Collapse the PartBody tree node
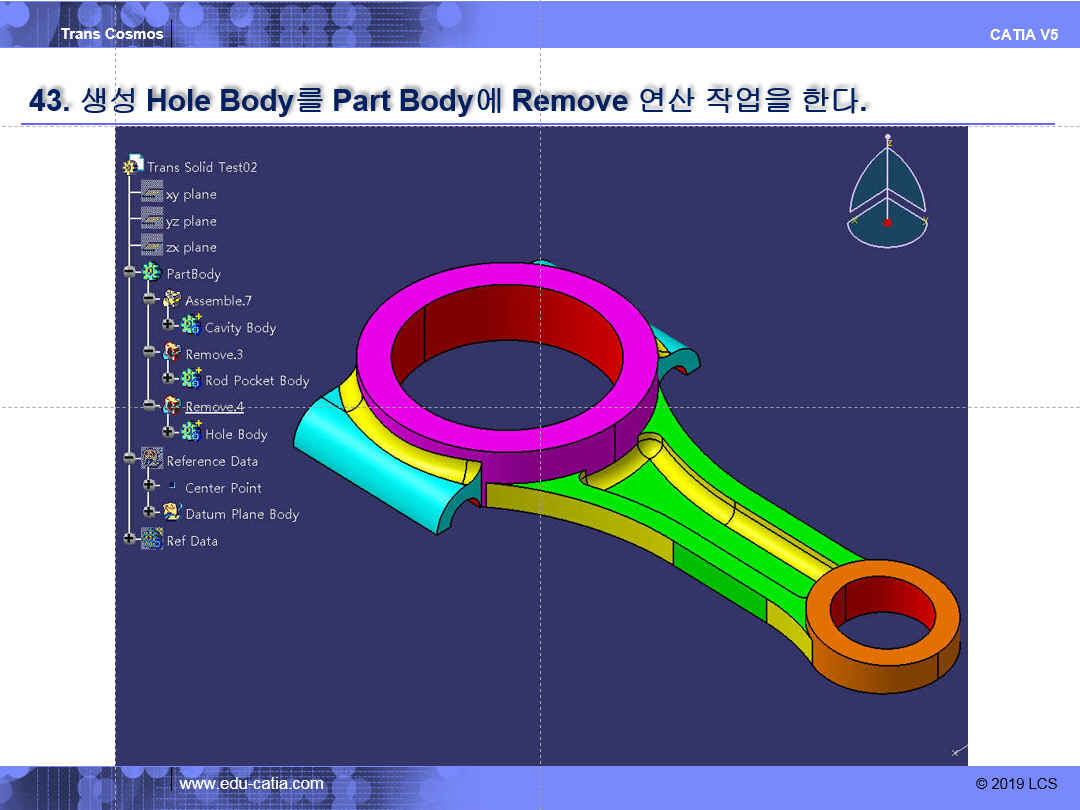The image size is (1080, 810). [x=129, y=273]
